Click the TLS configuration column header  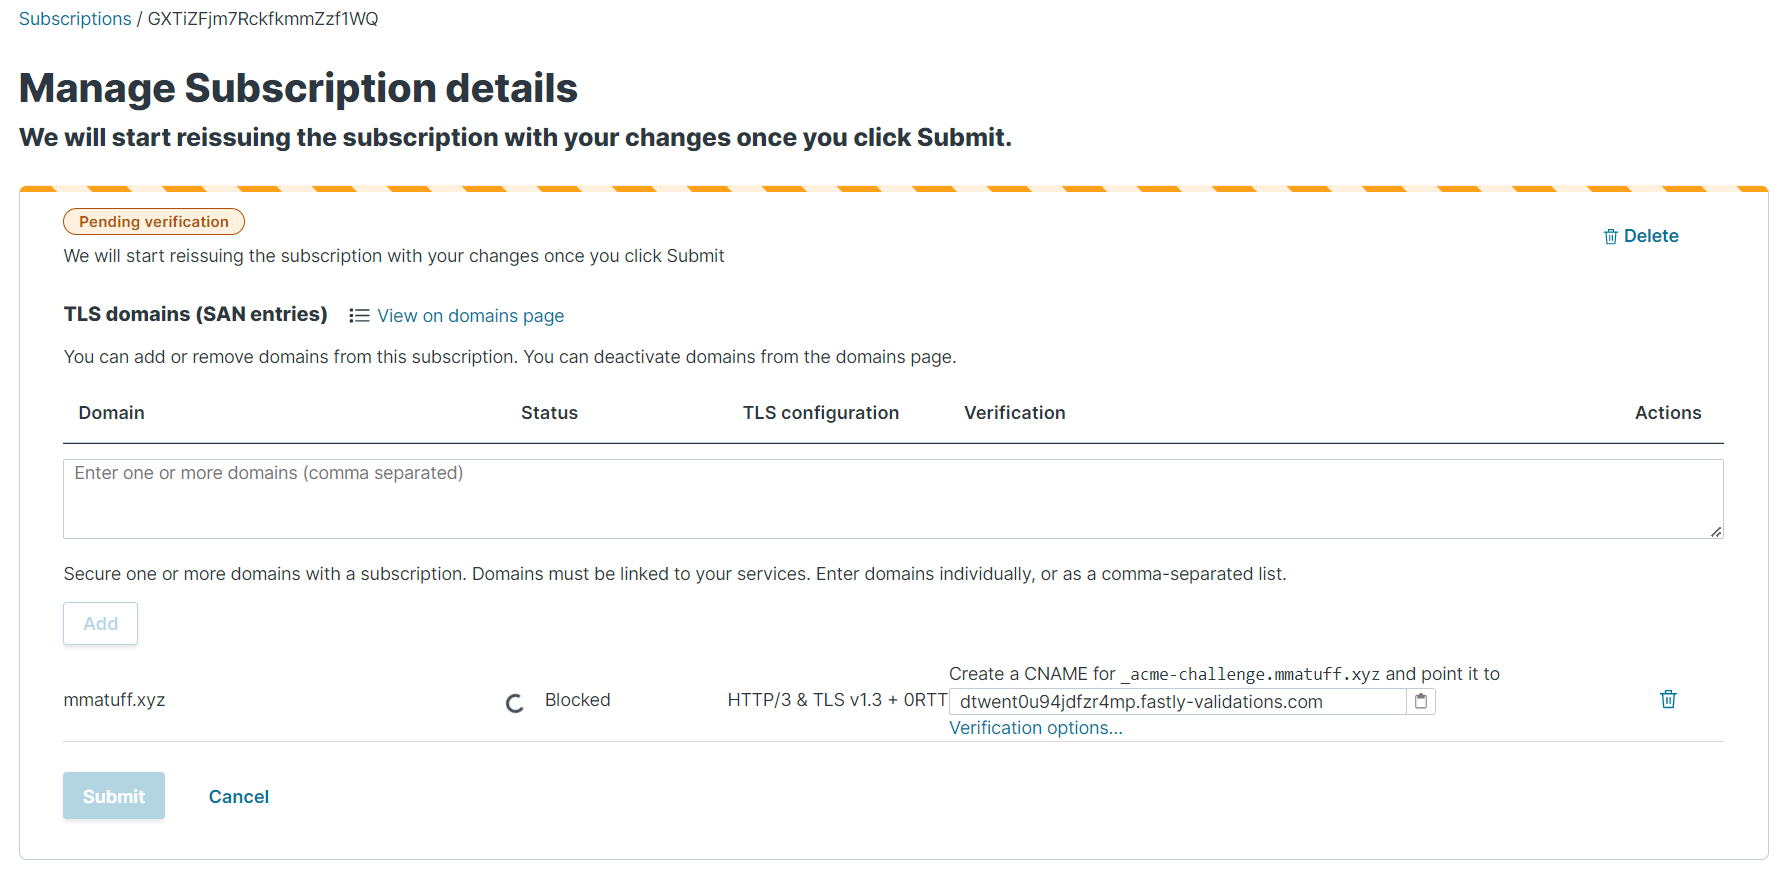pos(820,413)
